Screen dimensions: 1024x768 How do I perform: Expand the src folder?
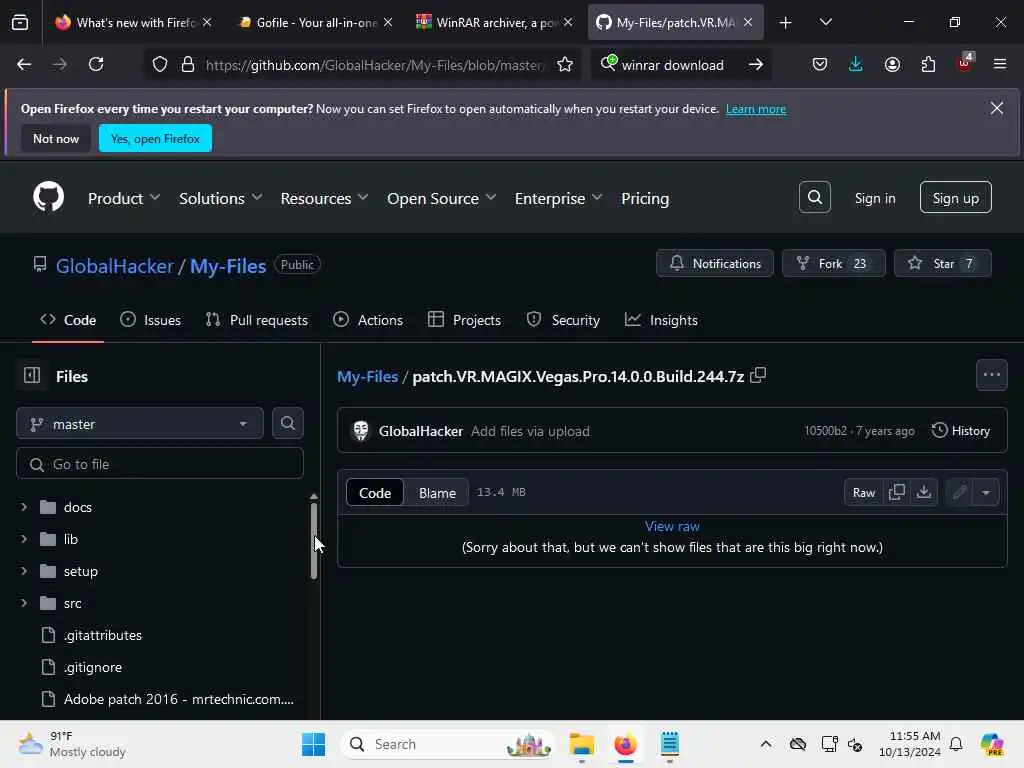click(x=24, y=603)
